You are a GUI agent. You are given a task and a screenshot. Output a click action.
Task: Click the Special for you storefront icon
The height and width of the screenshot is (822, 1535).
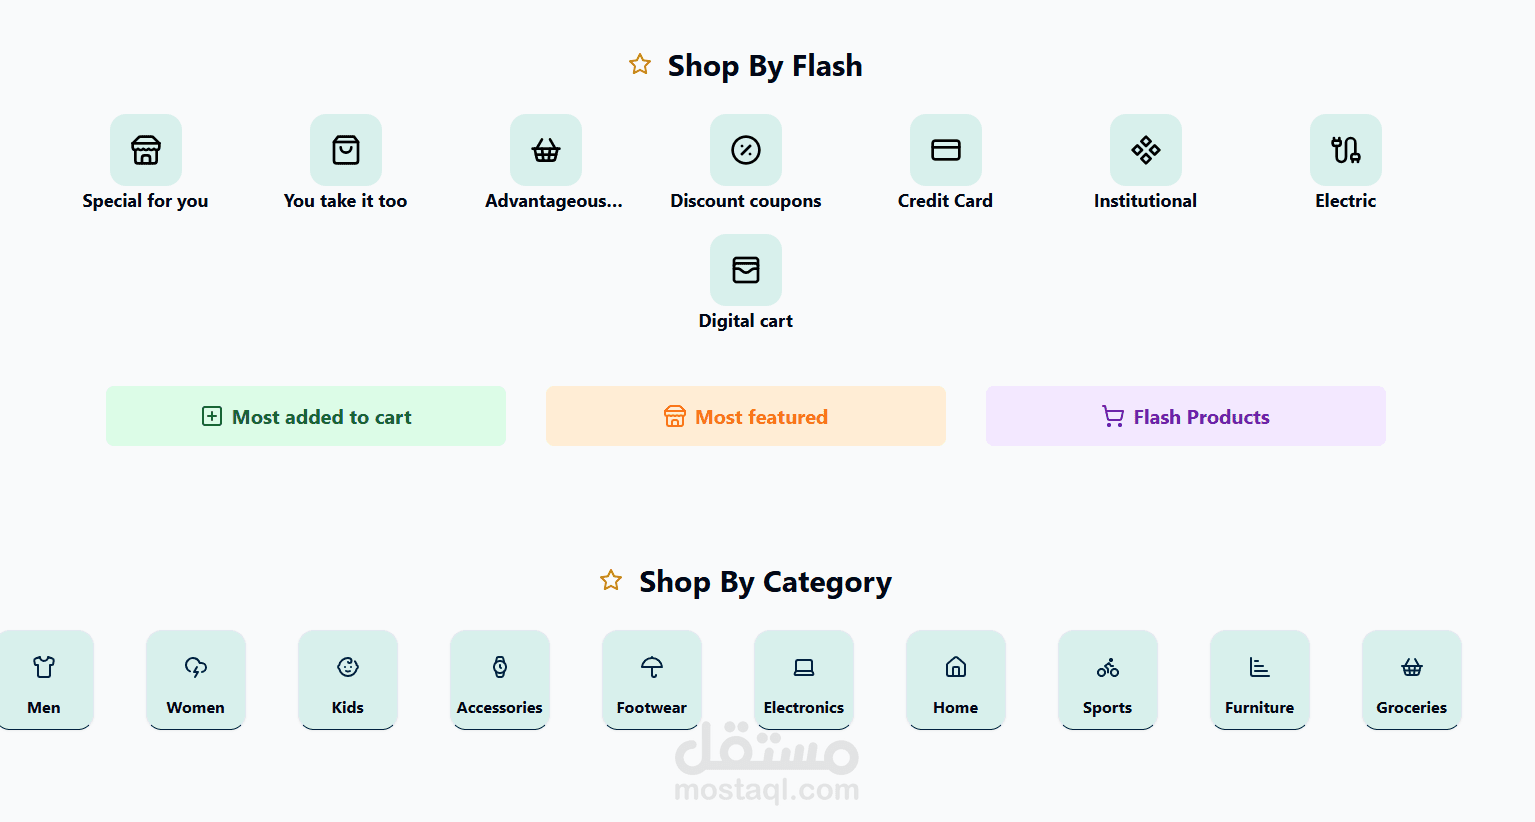[x=146, y=150]
